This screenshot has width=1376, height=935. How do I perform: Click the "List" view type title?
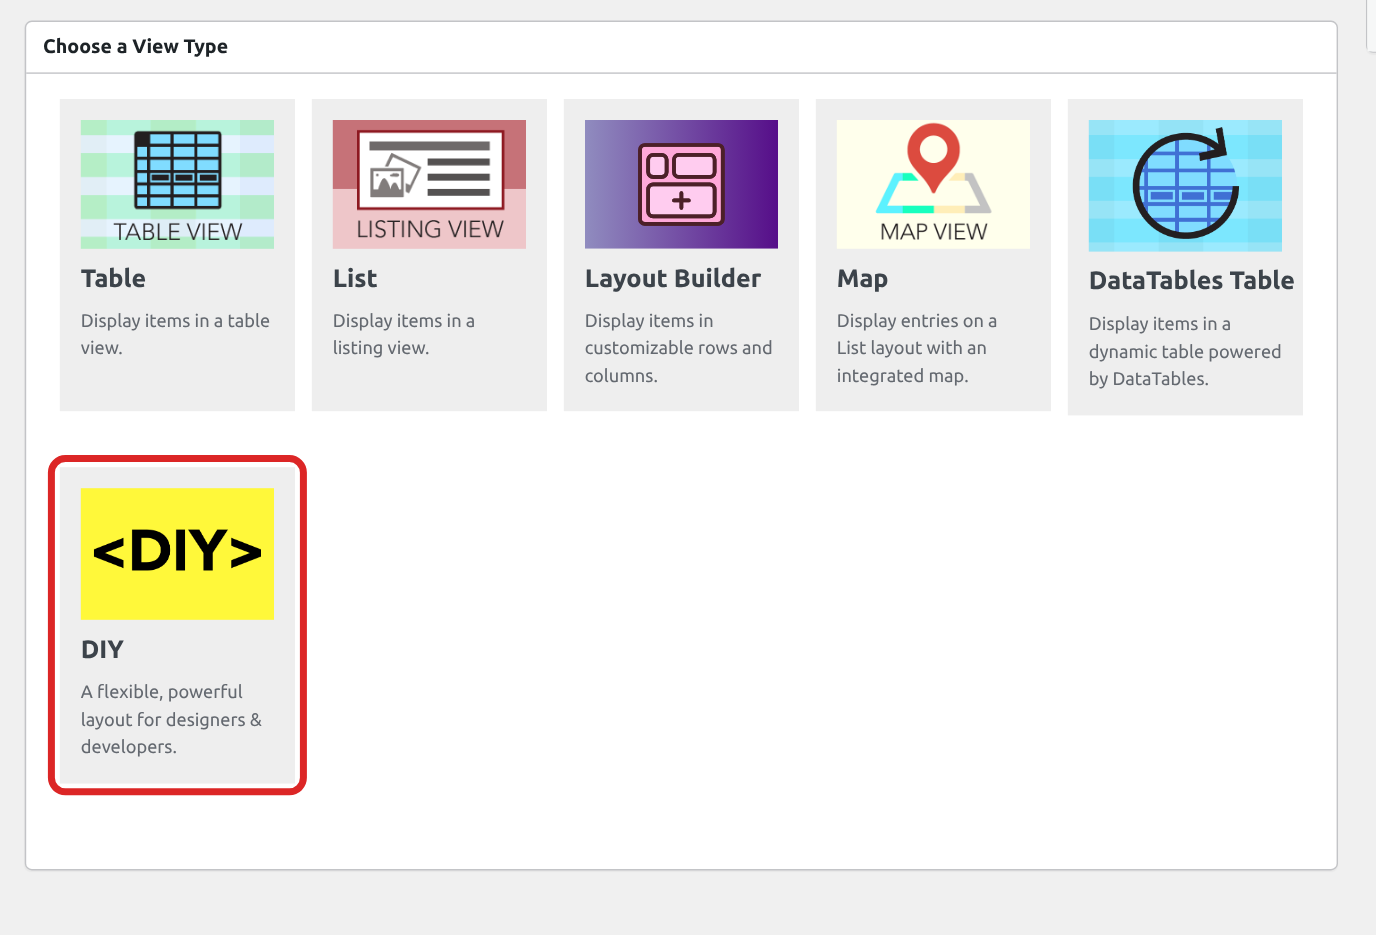tap(355, 279)
